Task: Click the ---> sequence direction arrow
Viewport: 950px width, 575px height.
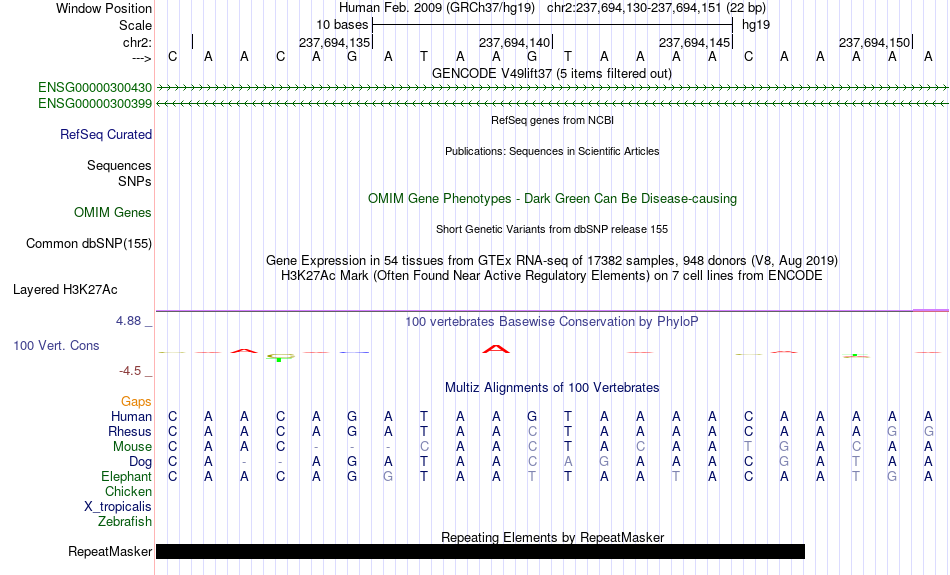Action: [142, 58]
